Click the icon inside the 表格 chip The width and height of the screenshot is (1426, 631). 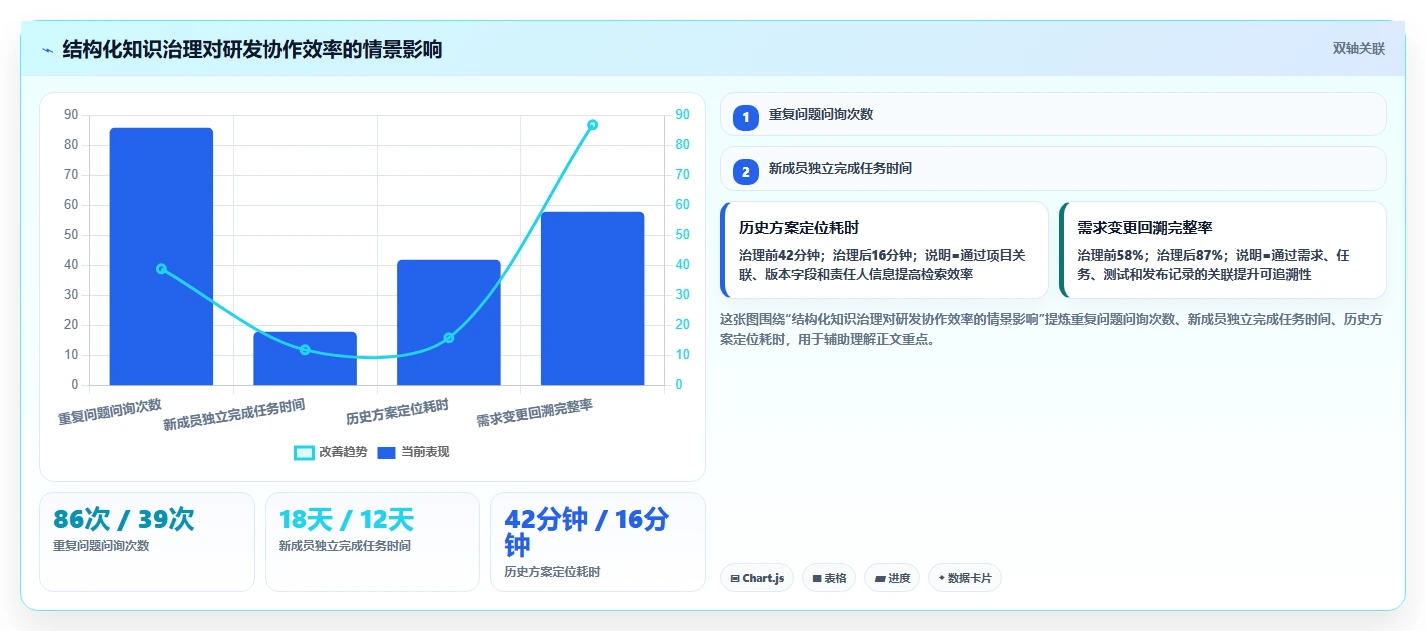pos(816,578)
